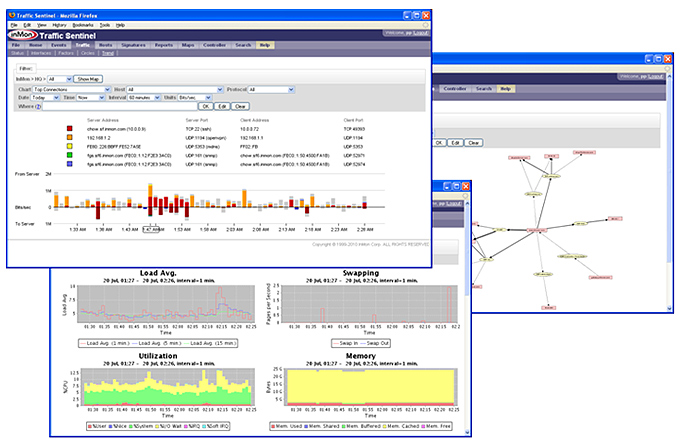This screenshot has width=680, height=447.
Task: Select the Filter tab label
Action: pos(26,69)
